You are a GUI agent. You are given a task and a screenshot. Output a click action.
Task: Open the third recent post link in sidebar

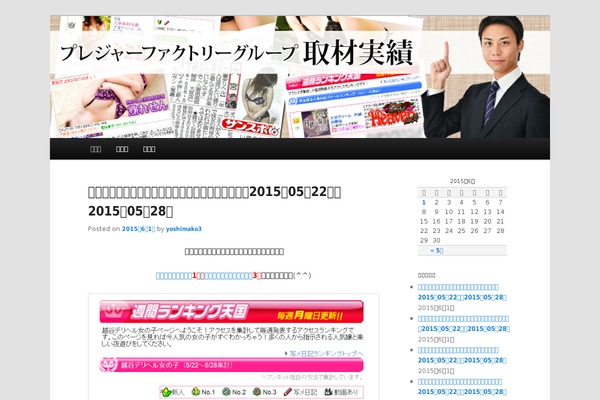462,355
